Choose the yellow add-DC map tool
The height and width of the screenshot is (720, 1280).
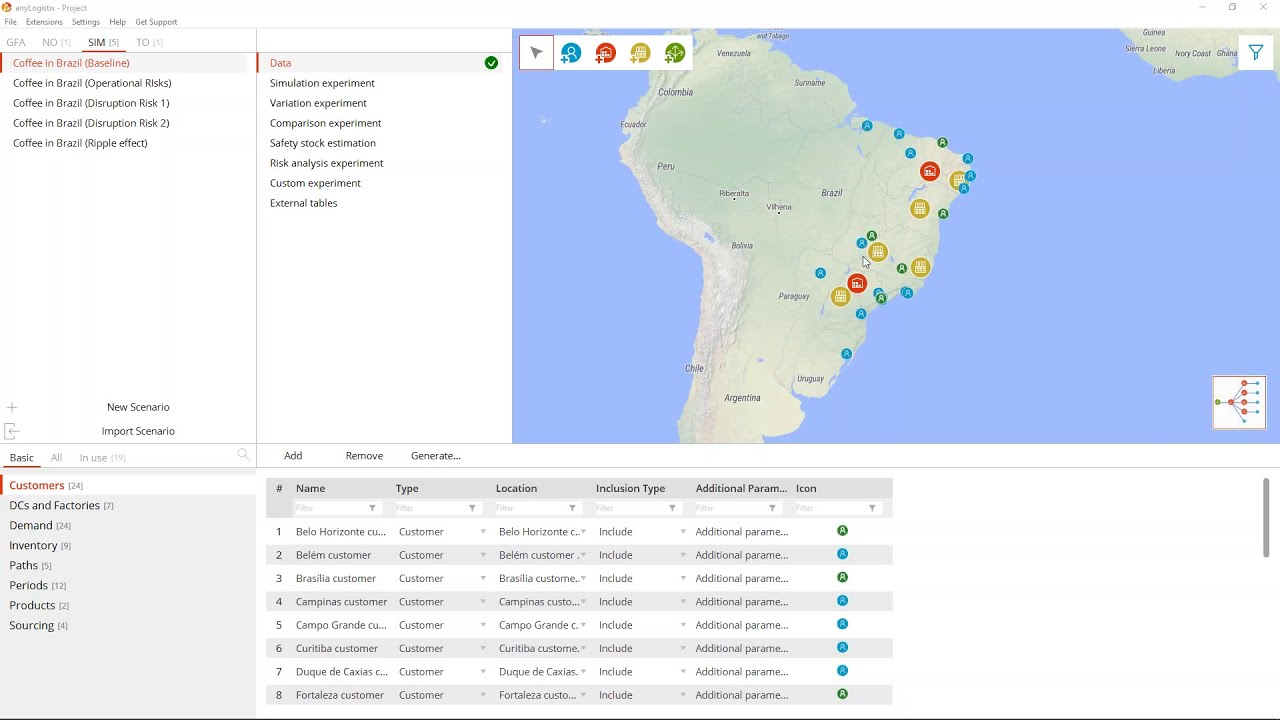(x=640, y=53)
